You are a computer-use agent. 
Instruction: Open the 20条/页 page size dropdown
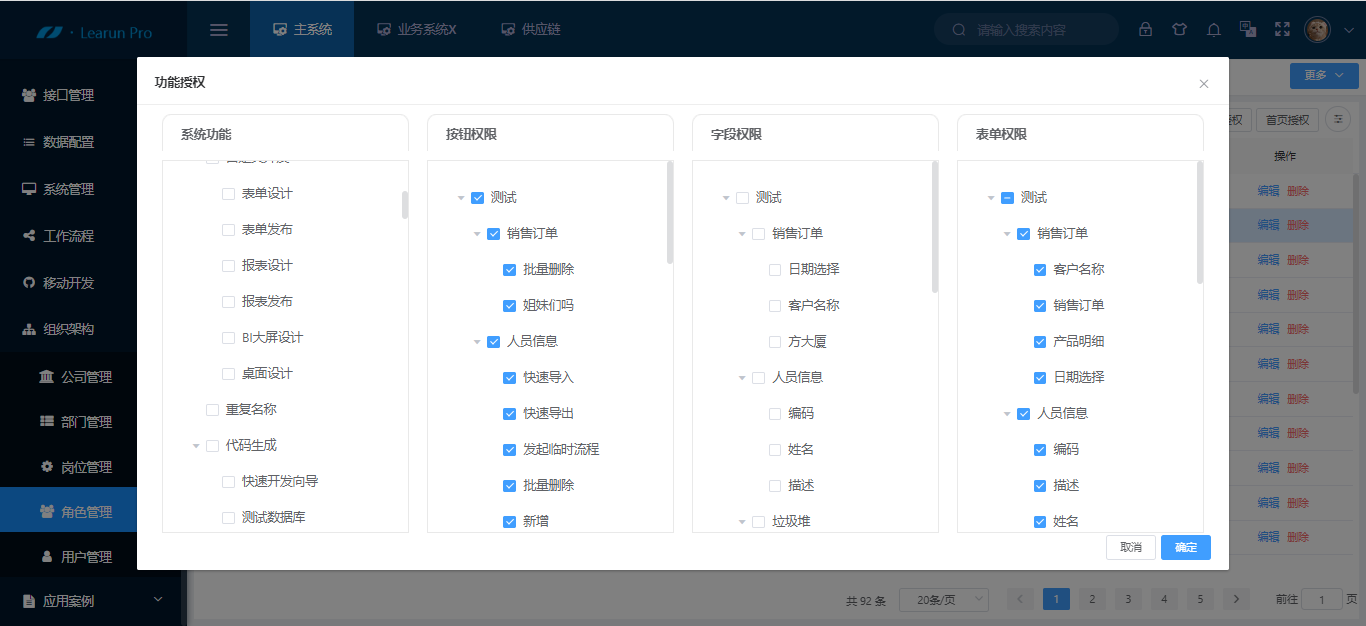coord(943,599)
